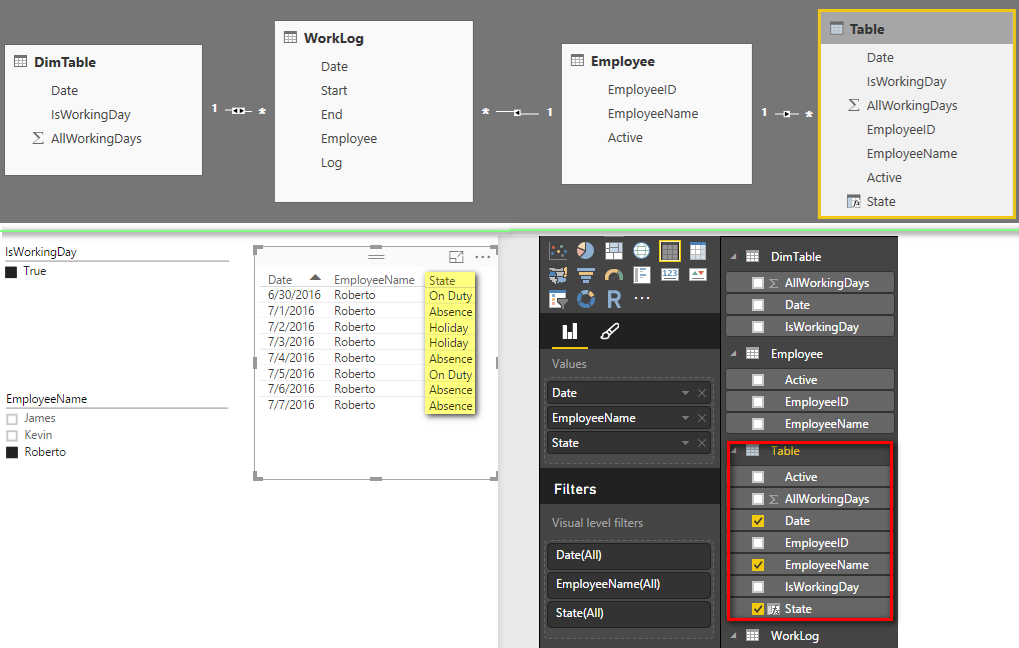
Task: Open table visual's more options ellipsis
Action: point(482,257)
